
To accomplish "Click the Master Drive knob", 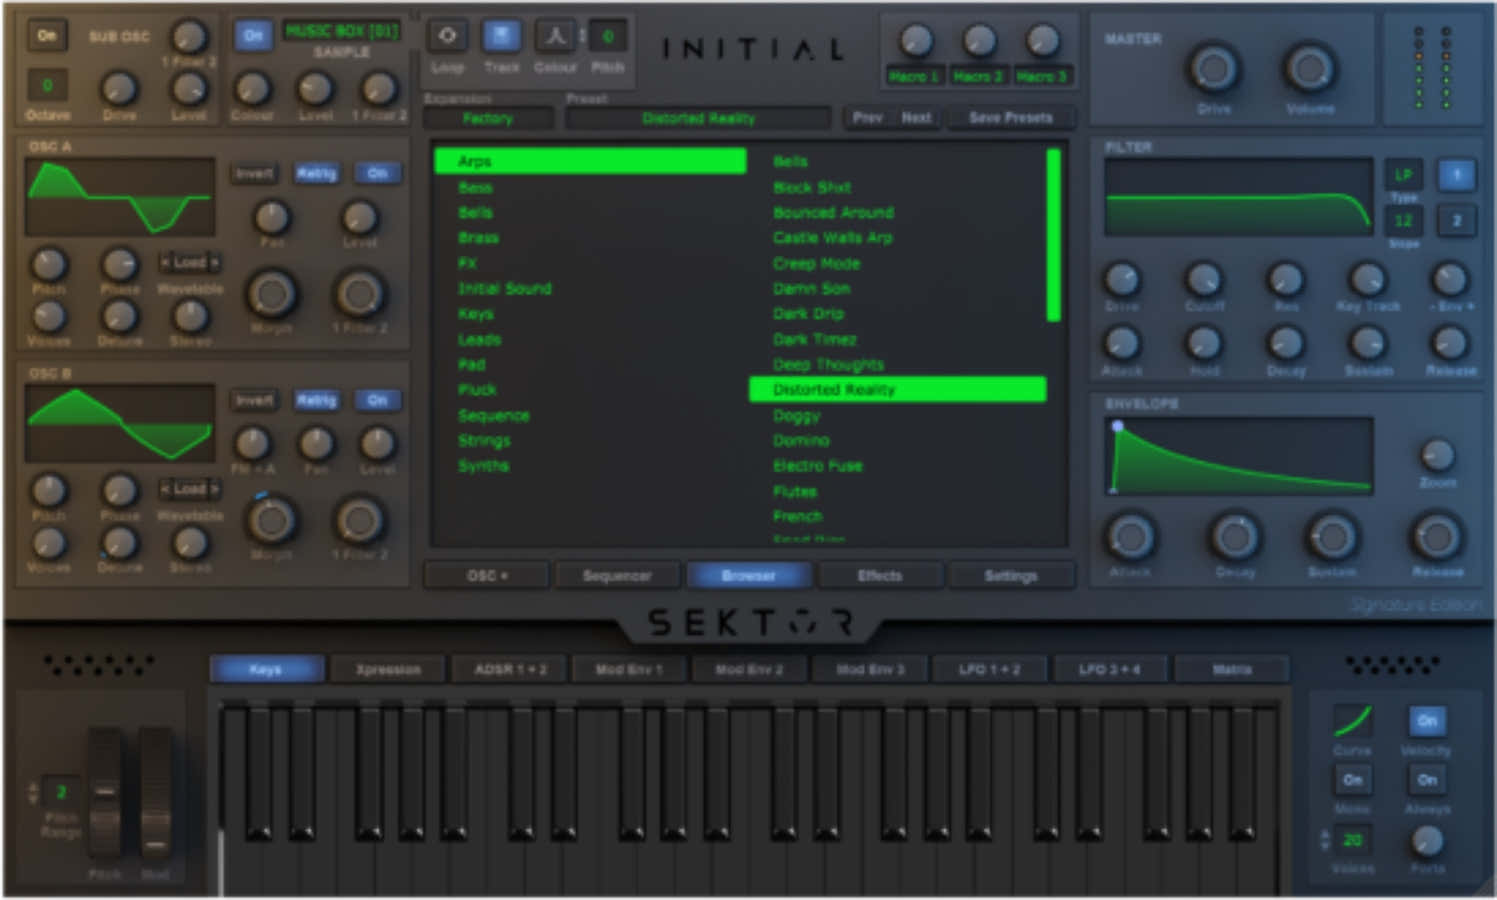I will [x=1213, y=69].
